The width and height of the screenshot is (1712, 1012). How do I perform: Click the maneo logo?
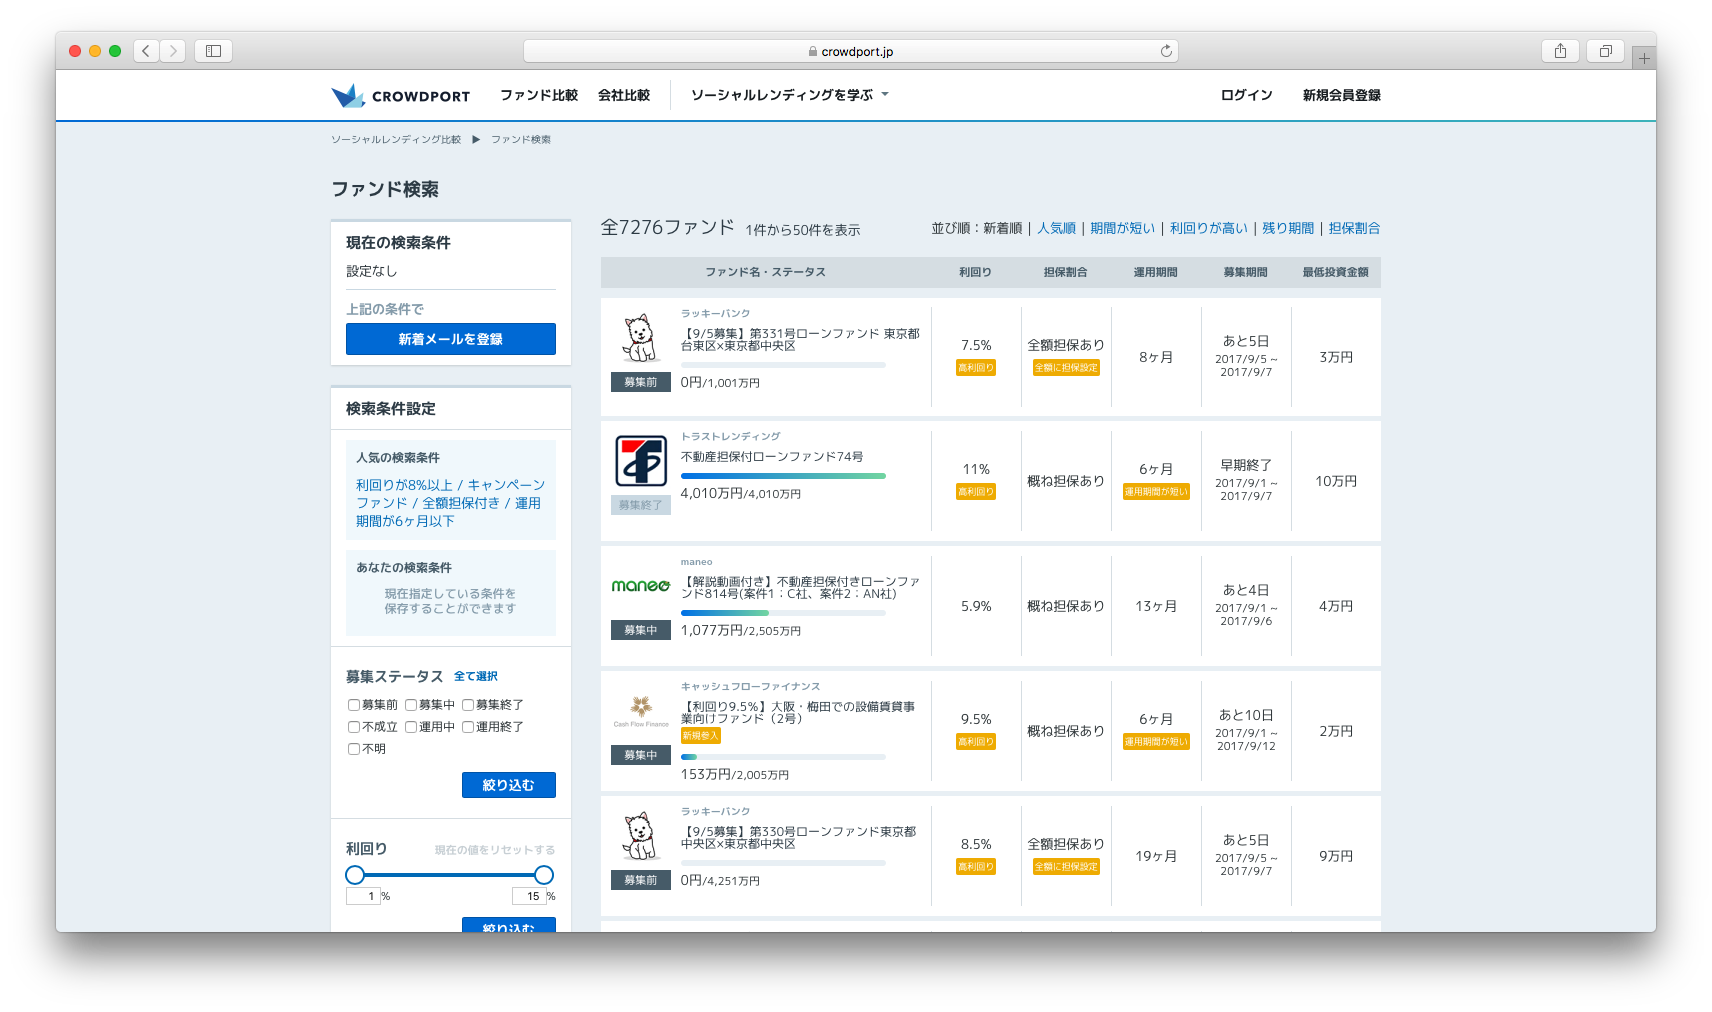pos(641,586)
